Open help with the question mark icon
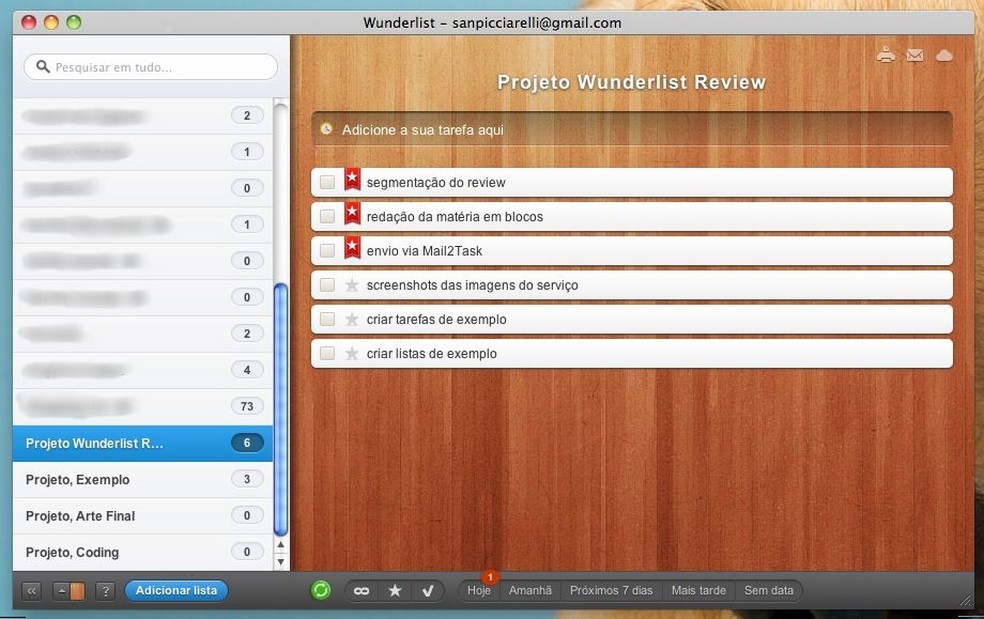The image size is (984, 619). click(x=105, y=590)
